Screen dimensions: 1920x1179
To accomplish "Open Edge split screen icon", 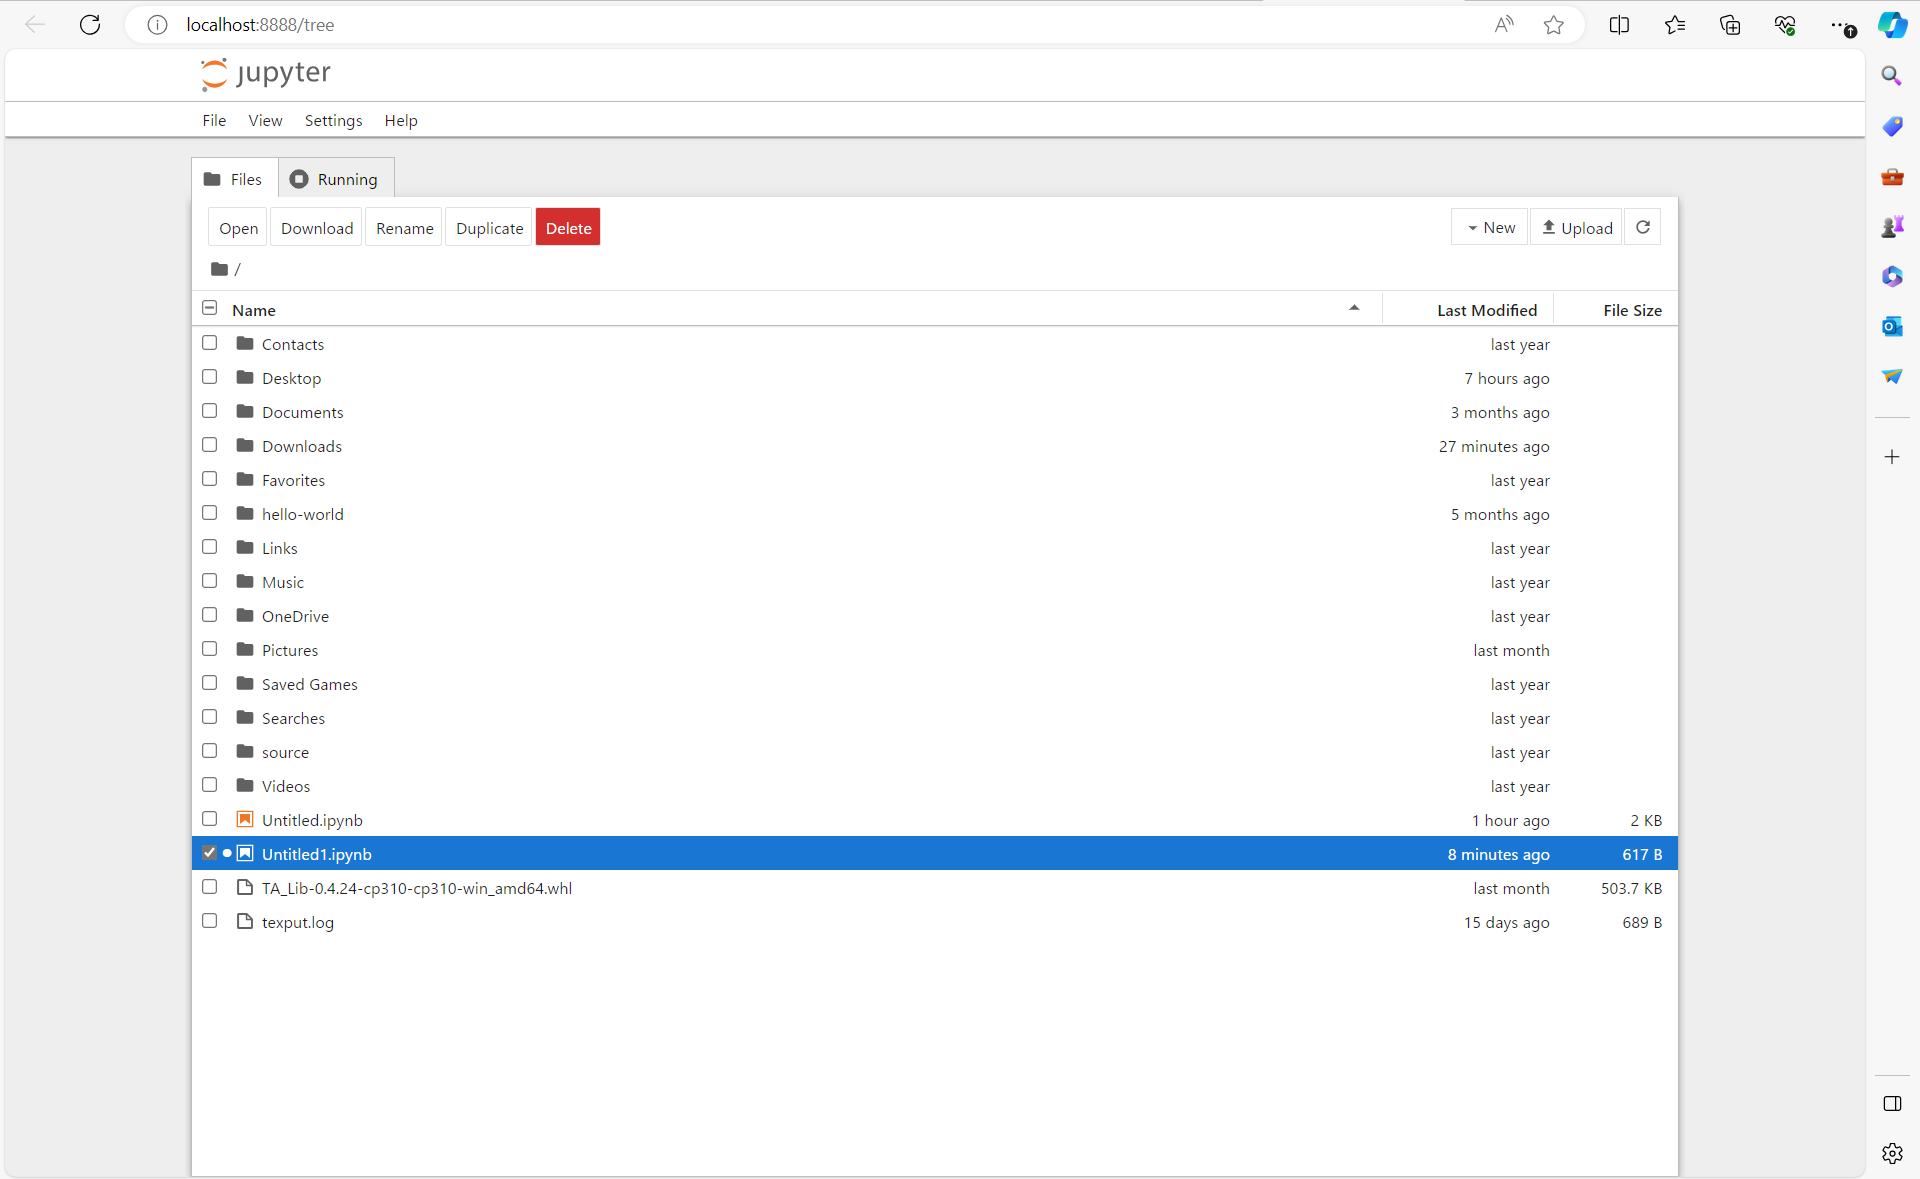I will click(1619, 25).
